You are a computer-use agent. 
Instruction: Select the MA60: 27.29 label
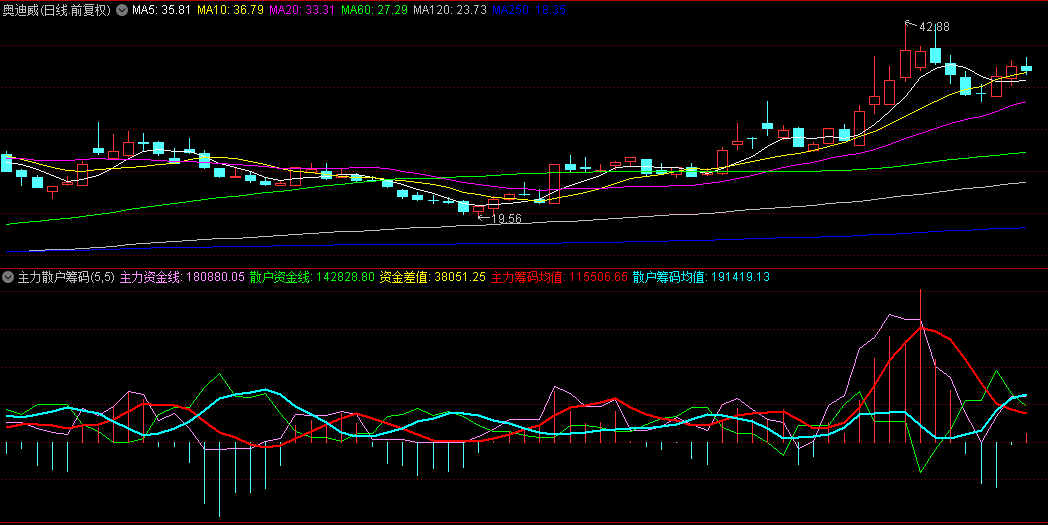click(x=374, y=10)
